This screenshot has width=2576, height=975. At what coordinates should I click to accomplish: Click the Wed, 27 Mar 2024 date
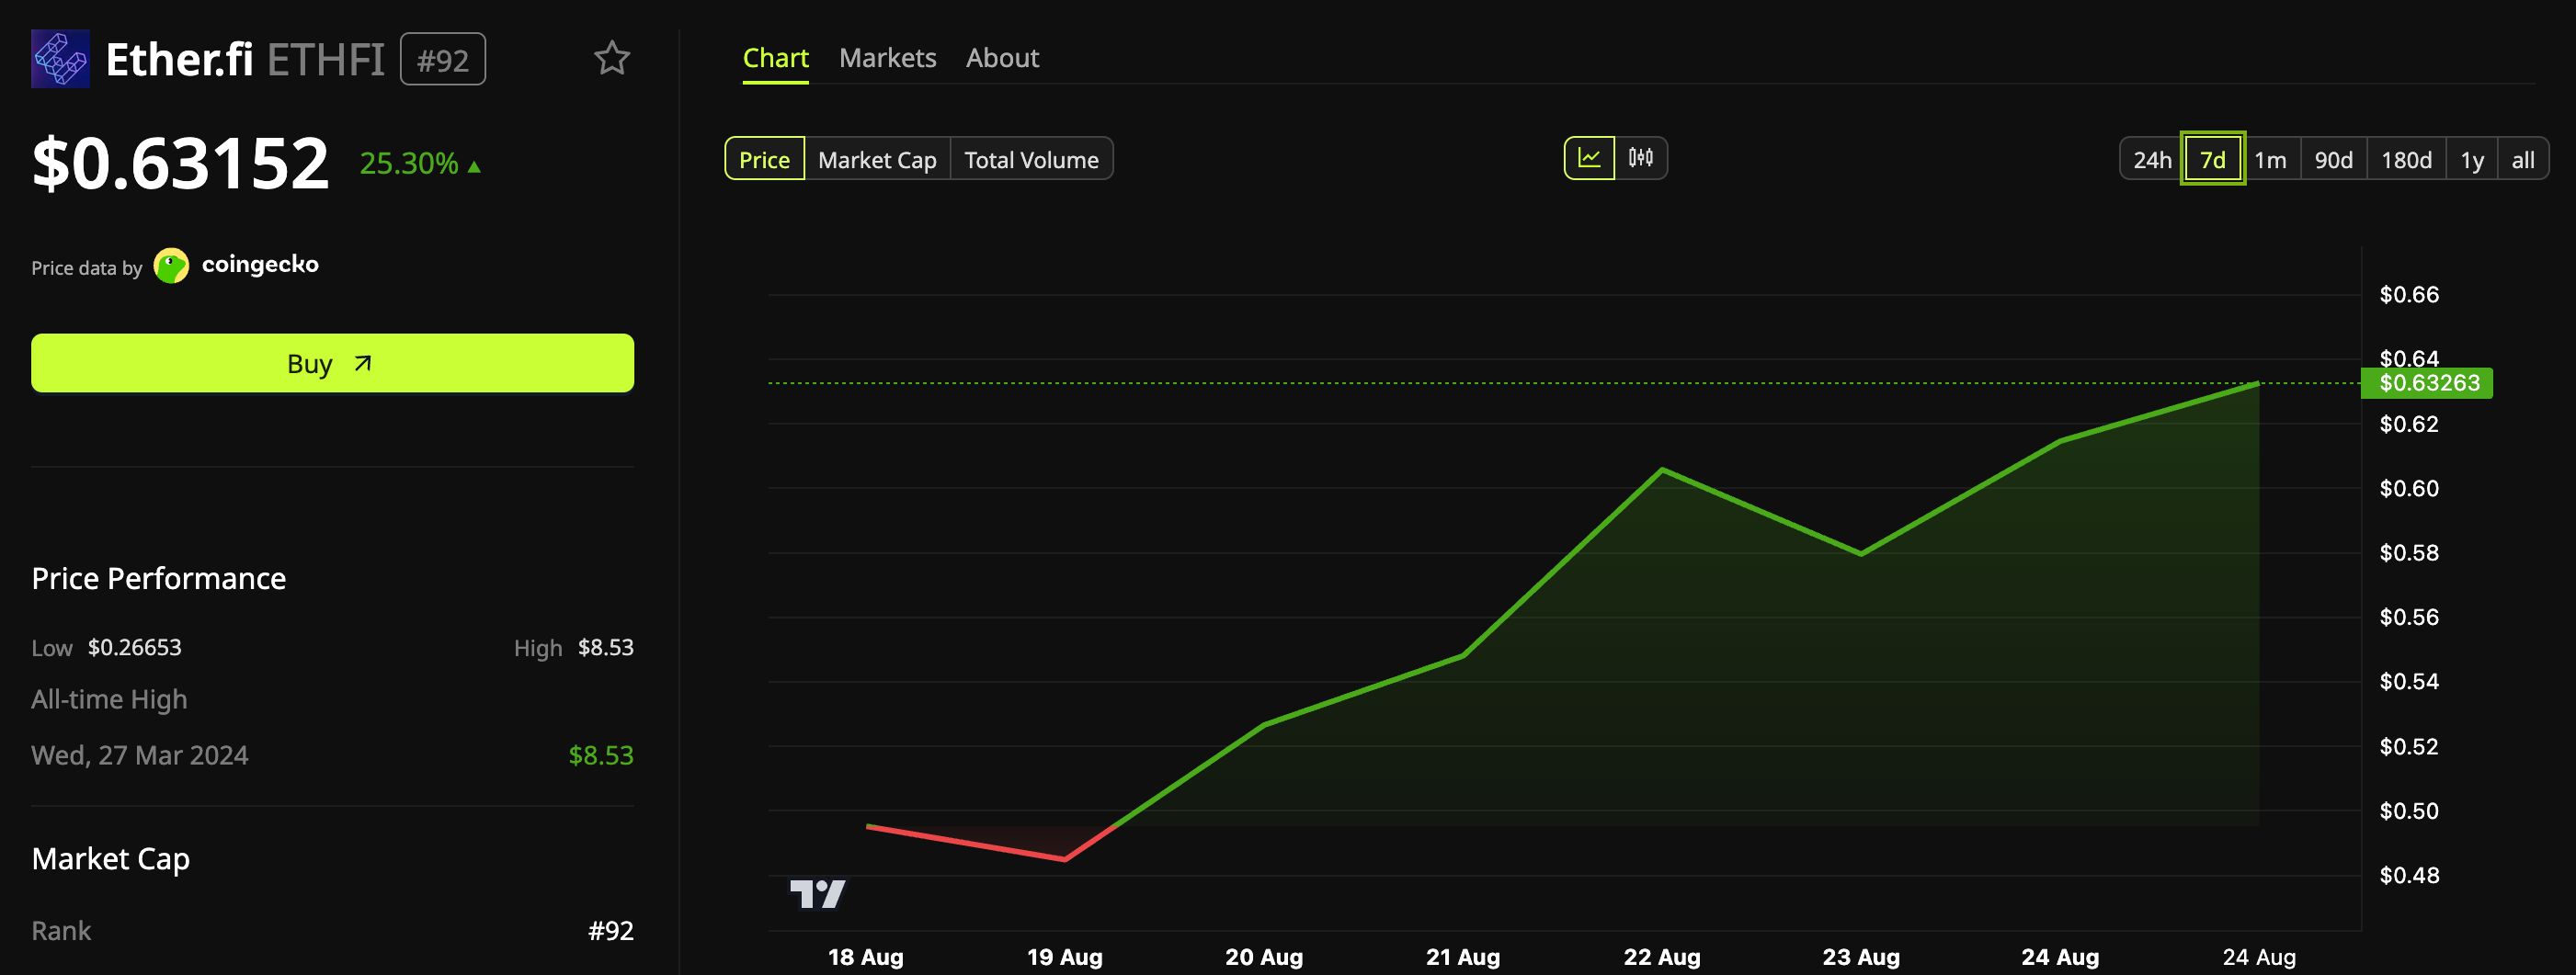(x=139, y=755)
